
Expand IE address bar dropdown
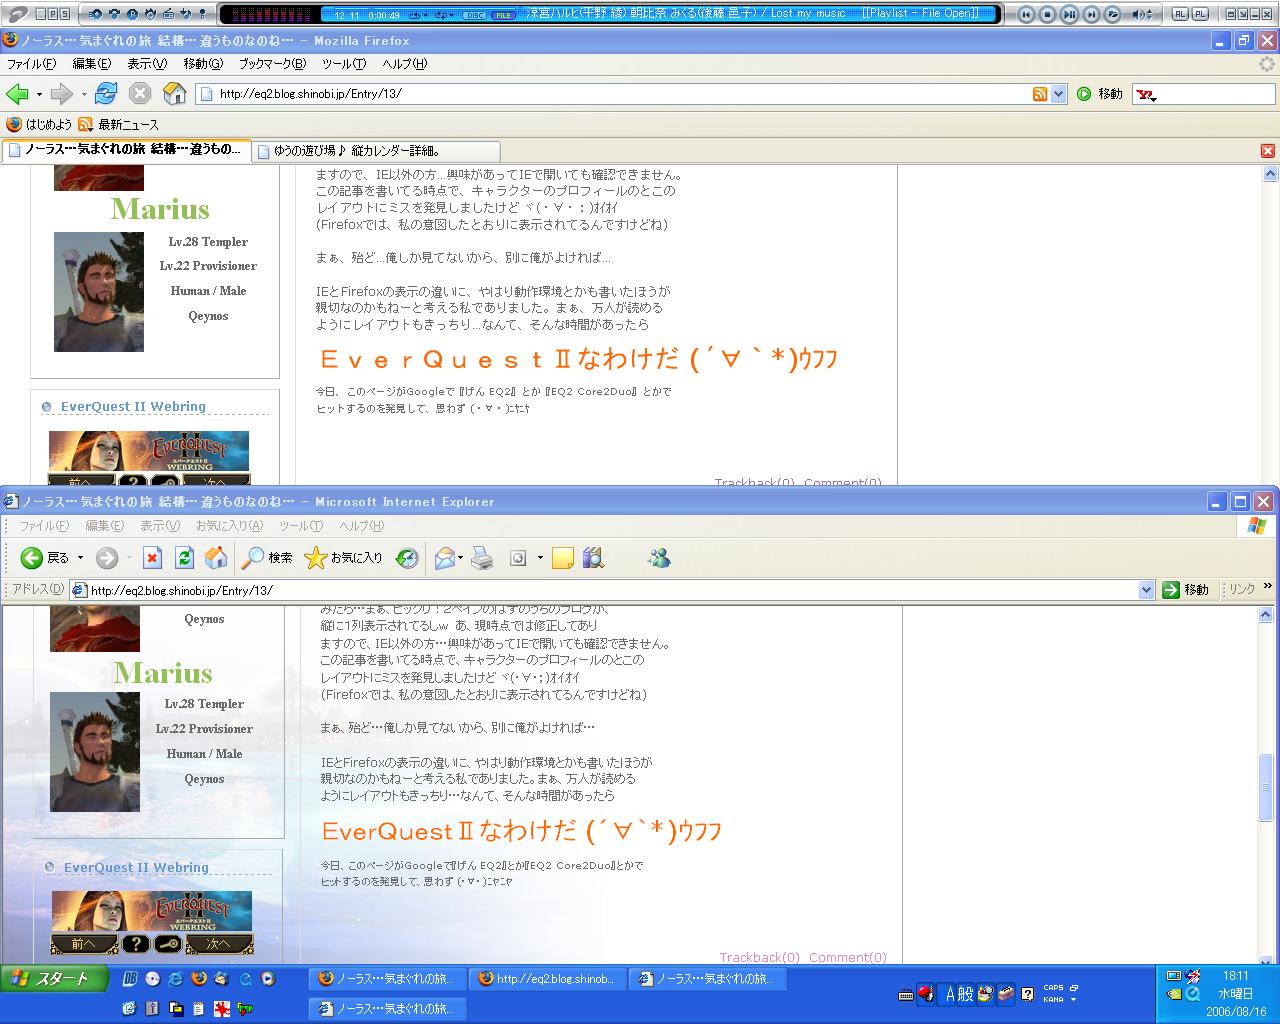1147,590
